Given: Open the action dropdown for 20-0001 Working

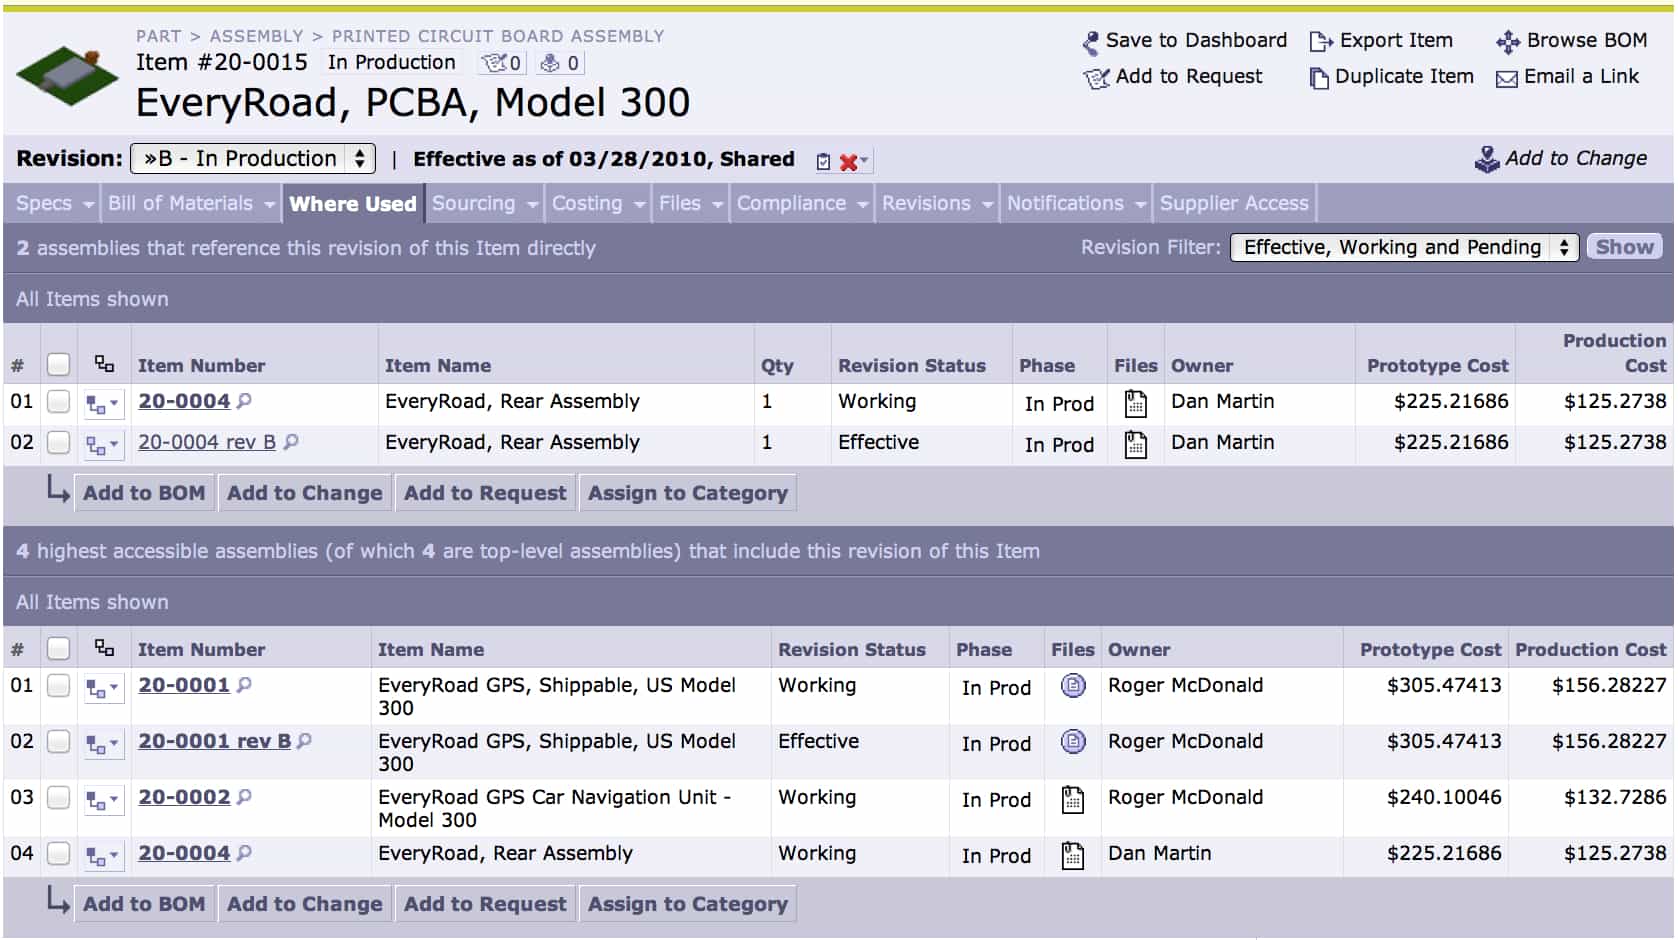Looking at the screenshot, I should click(103, 688).
